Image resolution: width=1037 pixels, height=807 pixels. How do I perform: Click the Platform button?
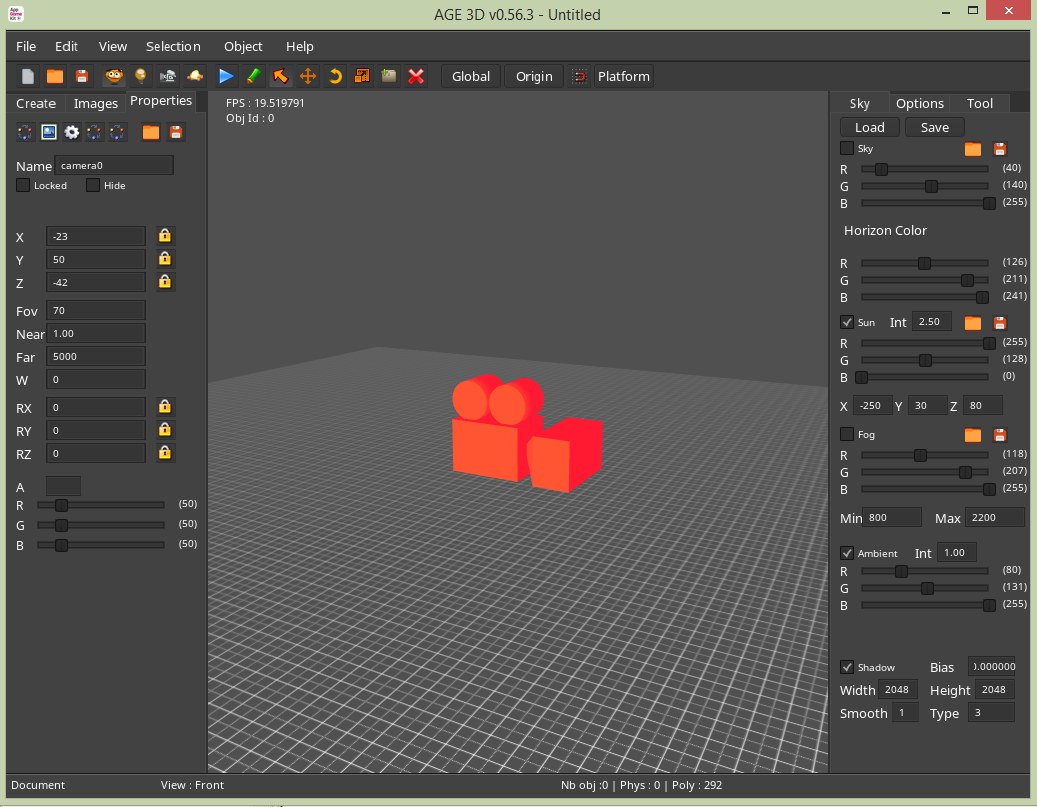[624, 77]
